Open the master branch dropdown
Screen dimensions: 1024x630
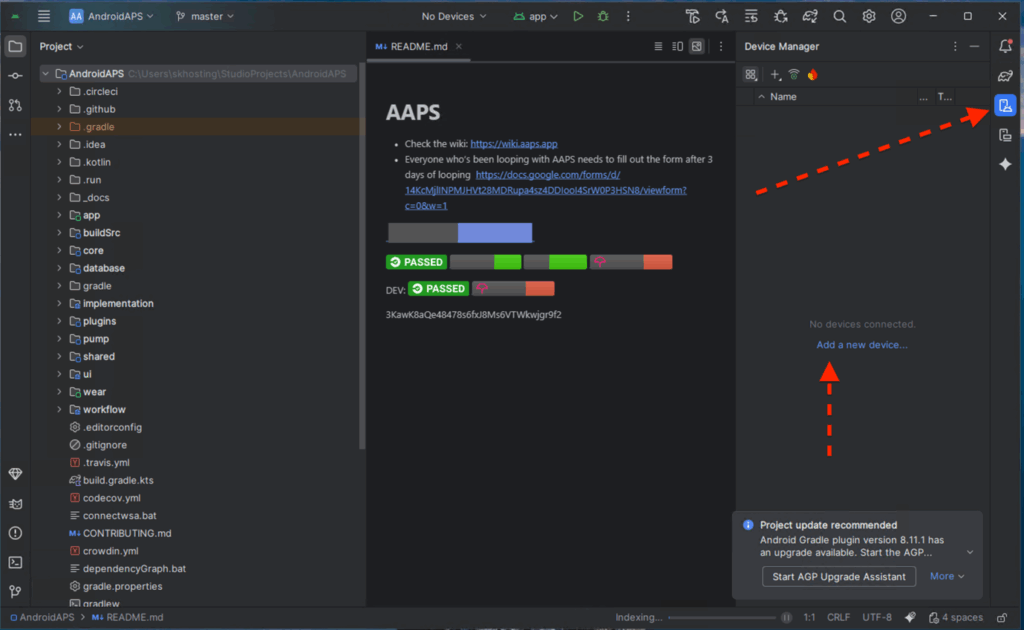pos(205,16)
